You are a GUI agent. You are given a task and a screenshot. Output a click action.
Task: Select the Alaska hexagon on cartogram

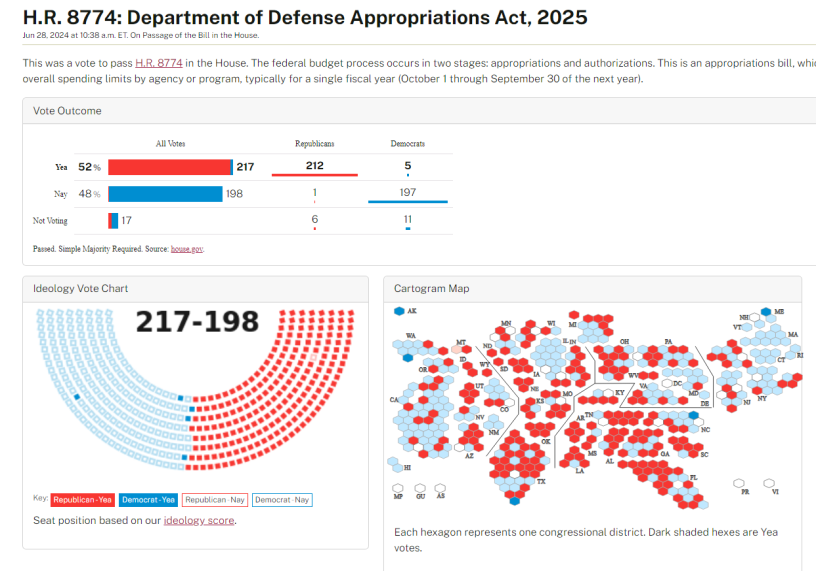tap(399, 311)
